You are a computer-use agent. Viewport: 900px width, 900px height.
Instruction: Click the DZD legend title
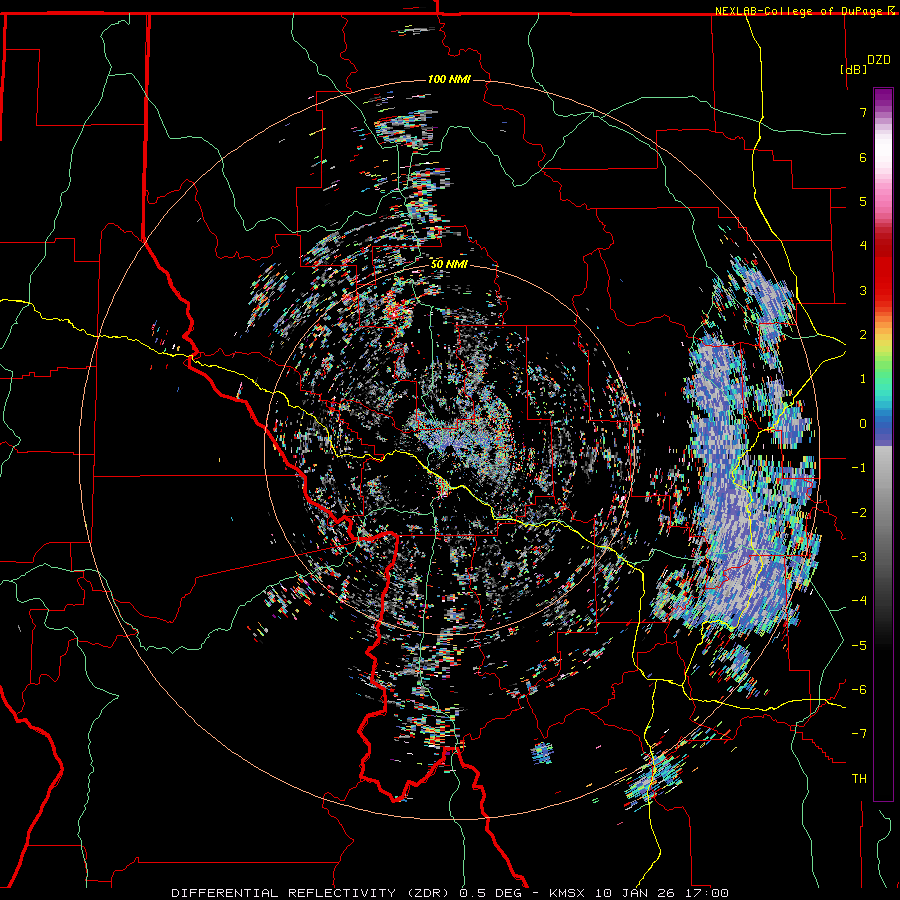pyautogui.click(x=879, y=60)
